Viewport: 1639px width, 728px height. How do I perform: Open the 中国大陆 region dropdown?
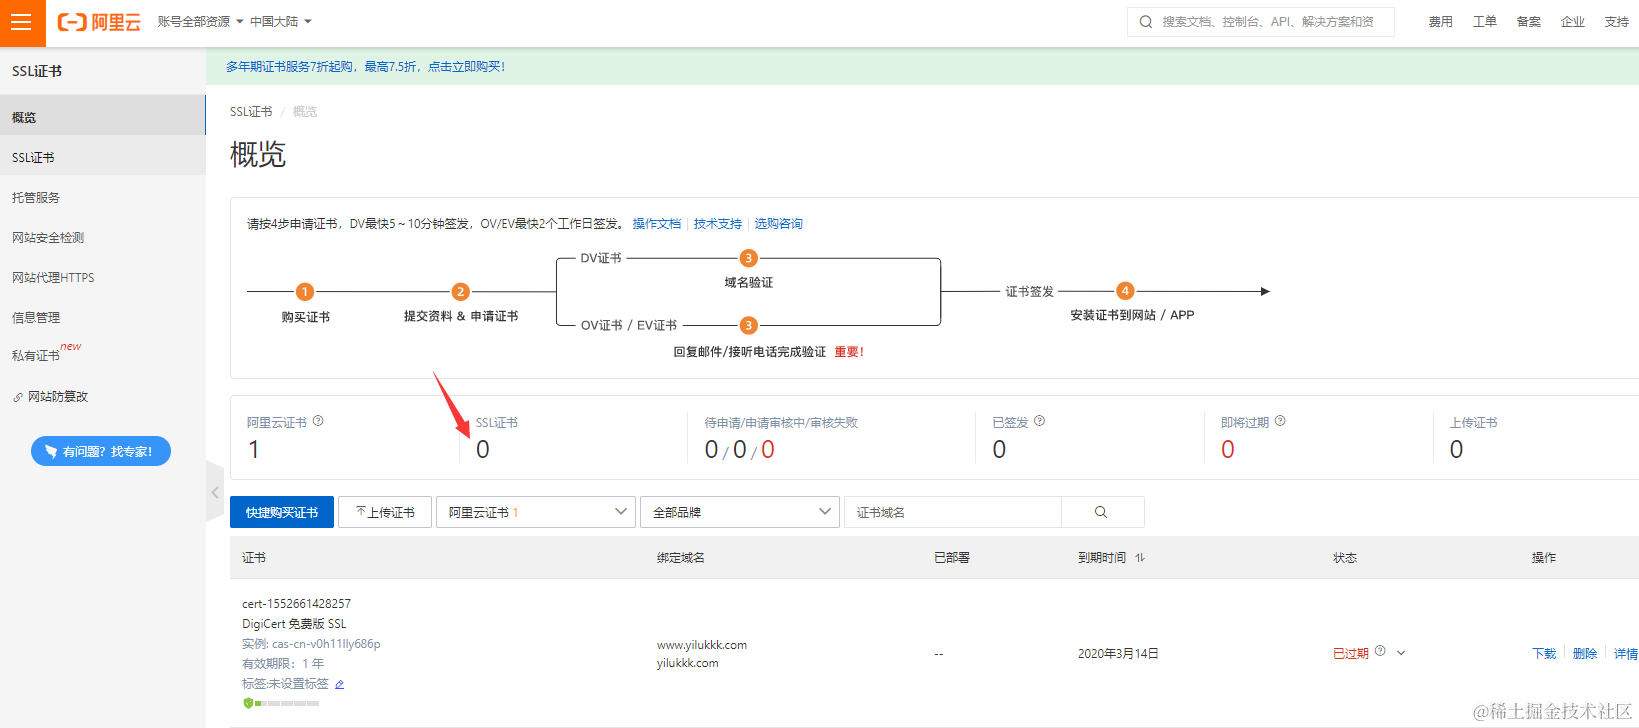[281, 22]
